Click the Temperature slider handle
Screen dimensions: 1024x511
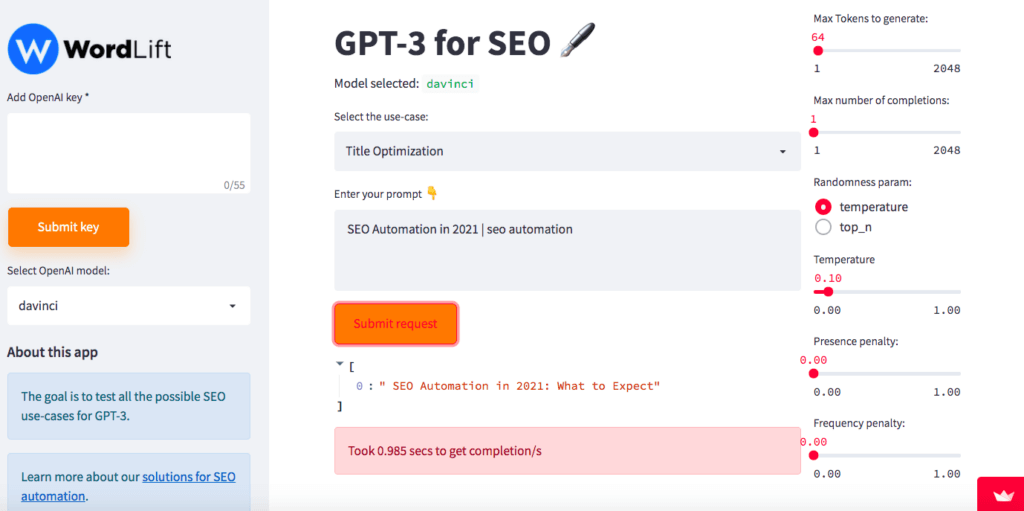pyautogui.click(x=828, y=291)
